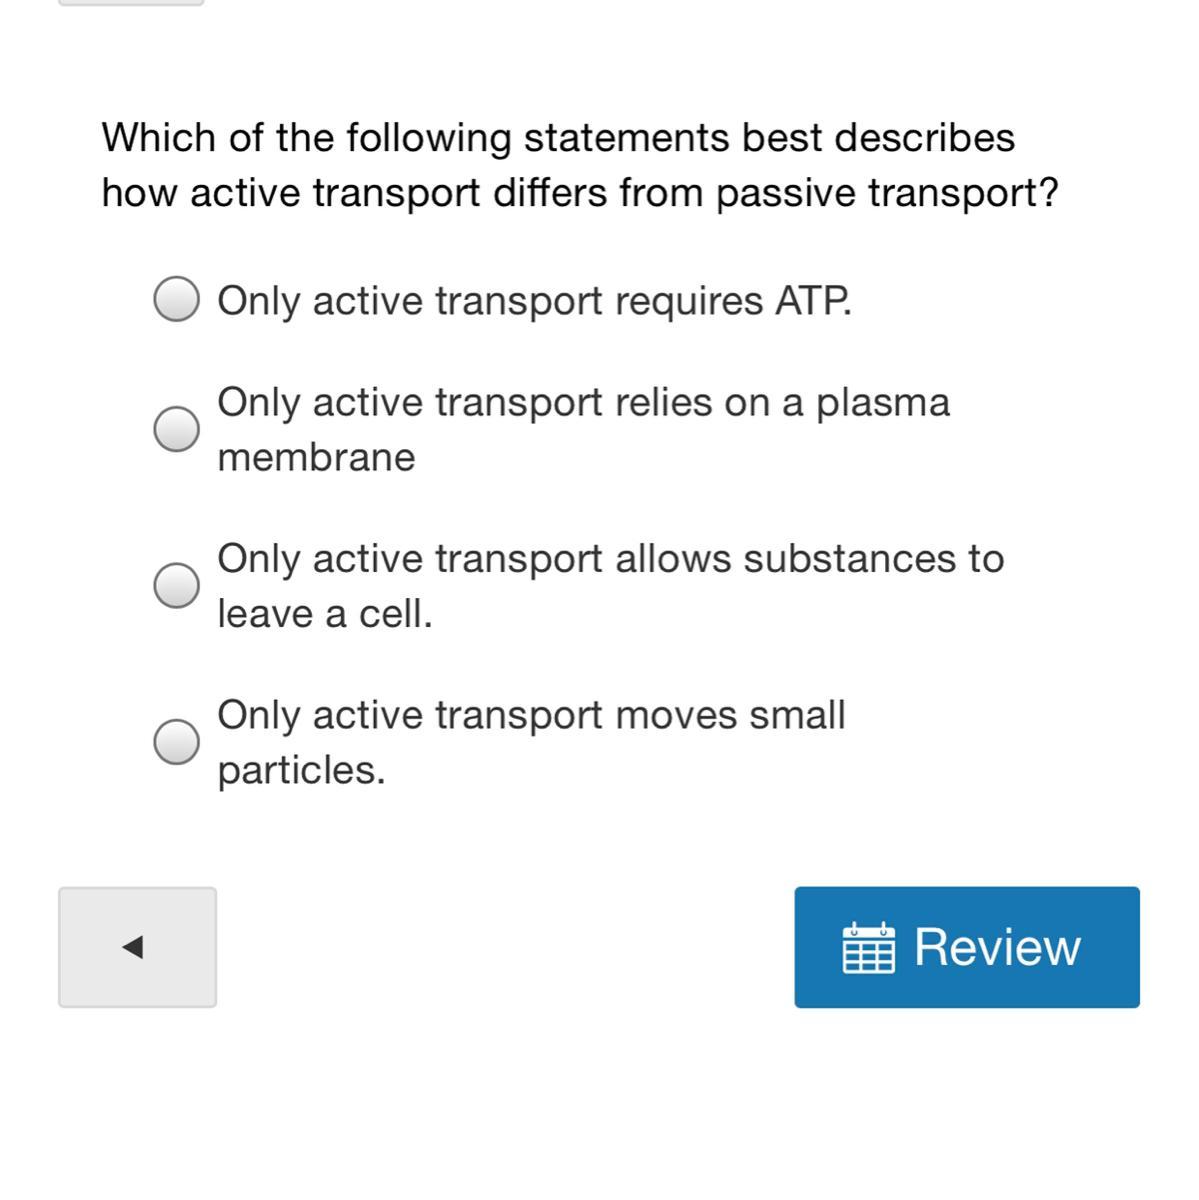Select the 'requires ATP' radio button
This screenshot has height=1200, width=1199.
(x=176, y=300)
